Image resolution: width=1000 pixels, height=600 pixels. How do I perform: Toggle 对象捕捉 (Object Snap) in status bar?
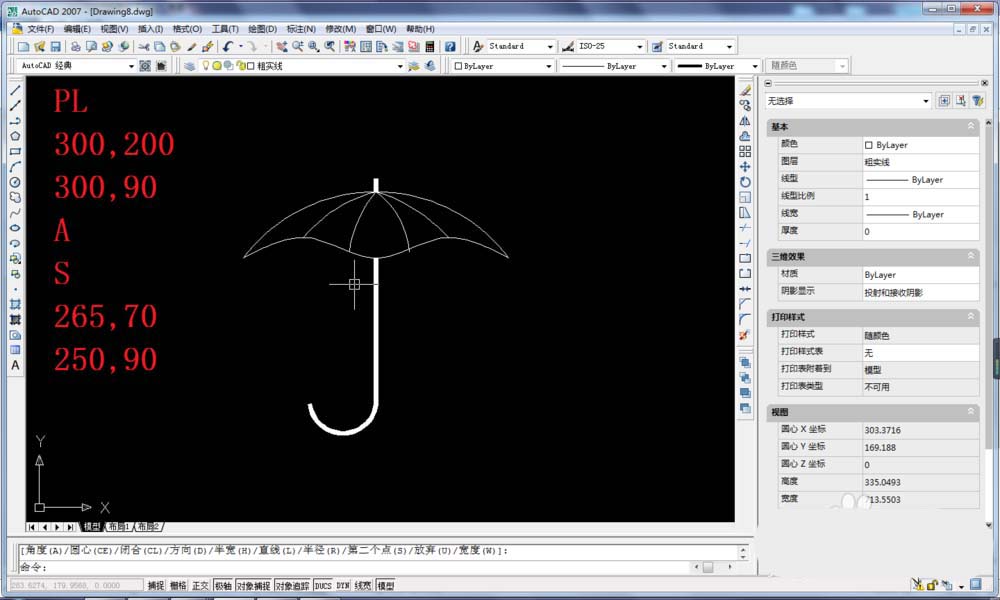(x=253, y=586)
